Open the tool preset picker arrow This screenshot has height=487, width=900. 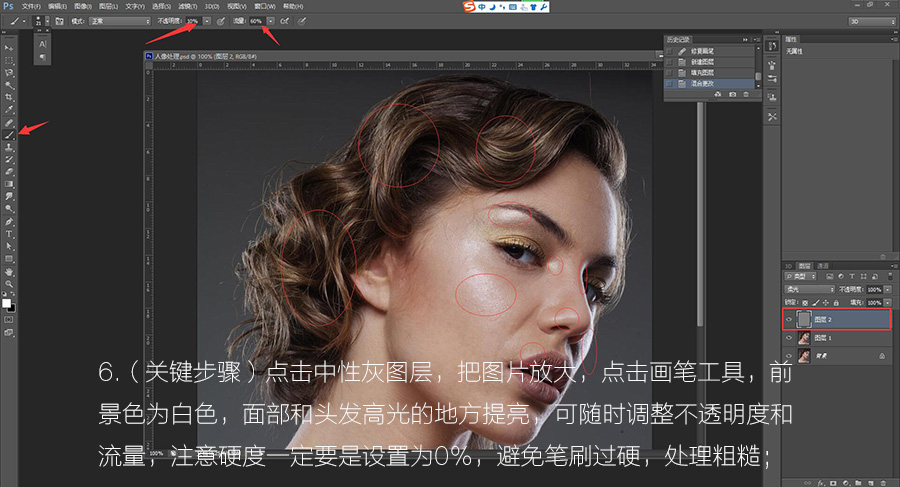(24, 21)
